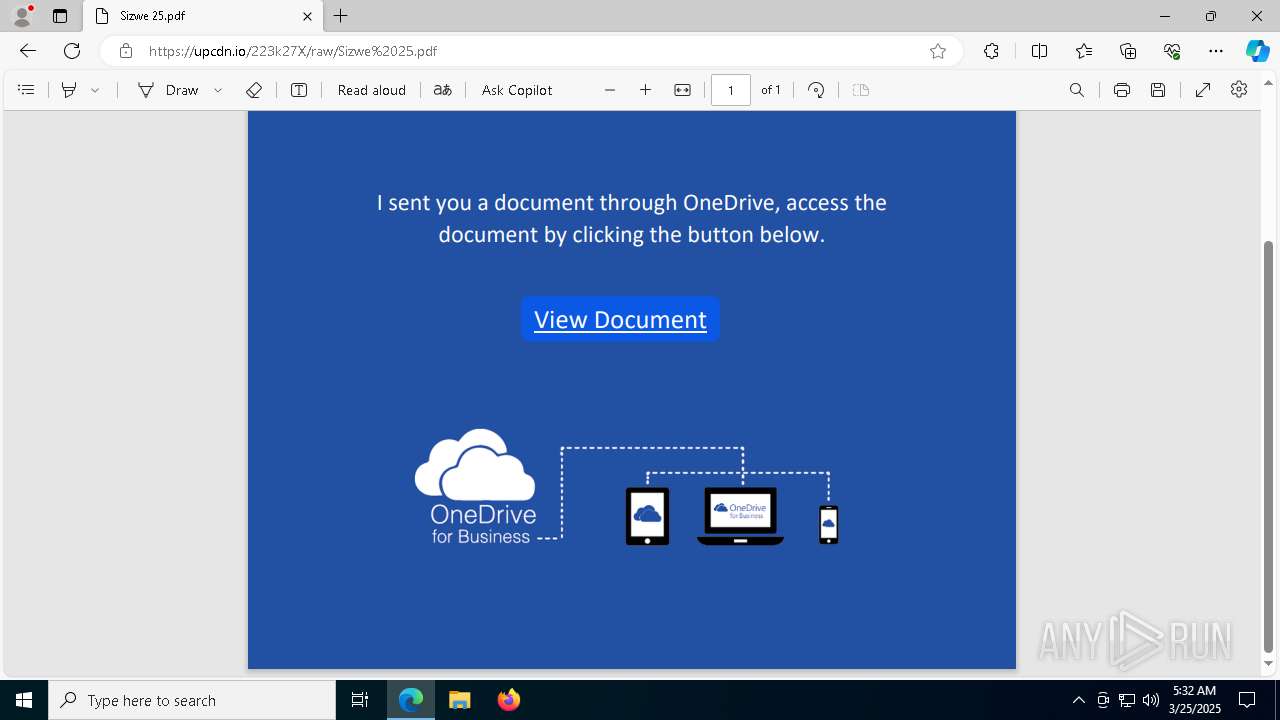Screen dimensions: 1280x720
Task: Zoom out the PDF
Action: (x=610, y=90)
